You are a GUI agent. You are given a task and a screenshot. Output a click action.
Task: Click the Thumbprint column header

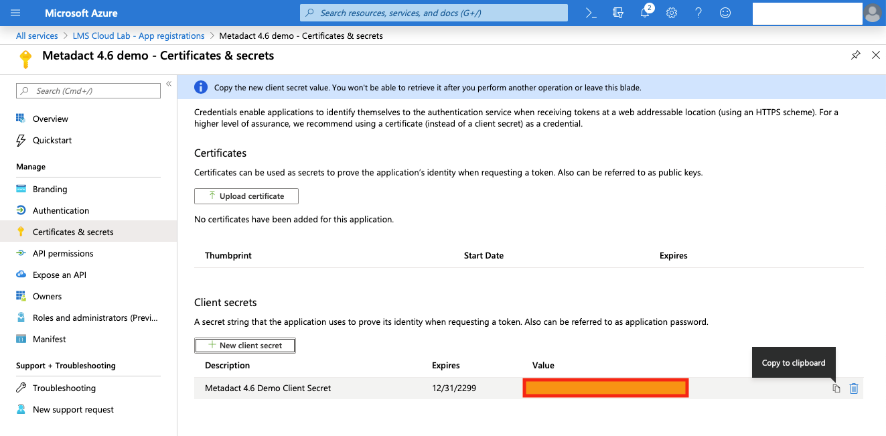point(228,255)
